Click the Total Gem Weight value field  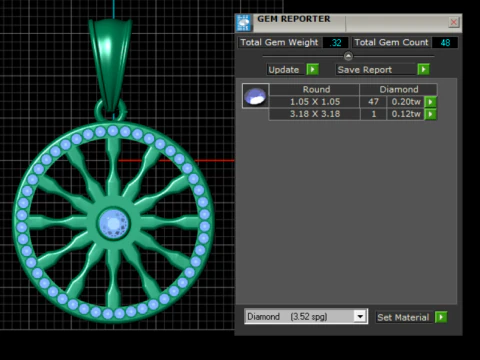(x=336, y=43)
